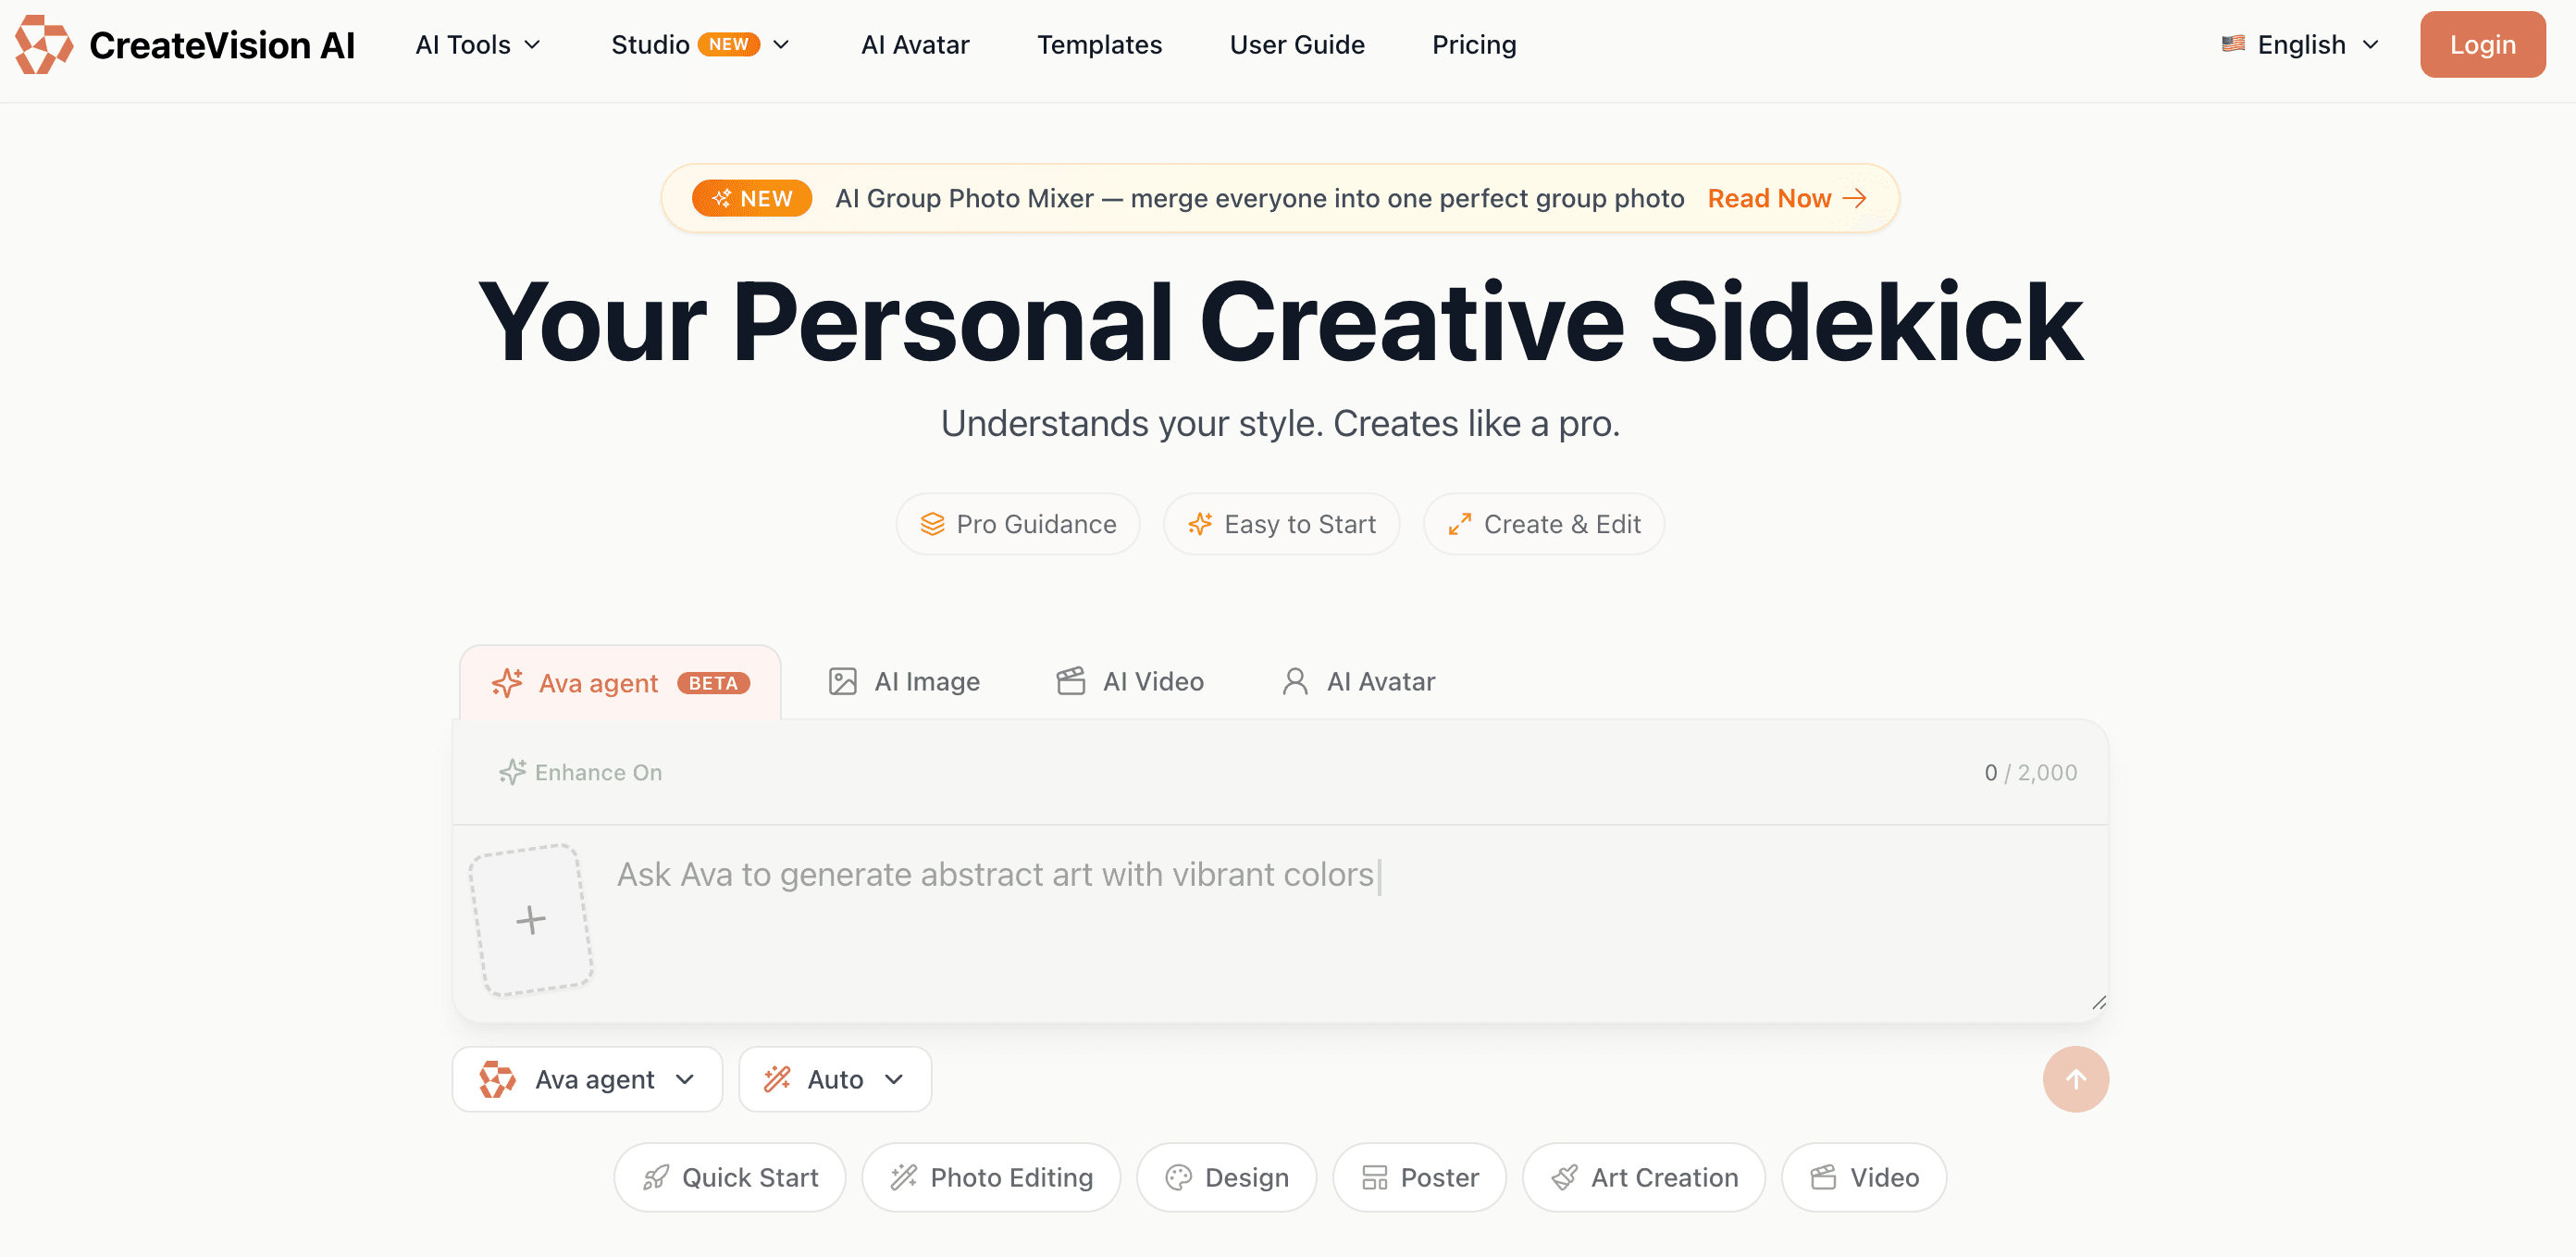Image resolution: width=2576 pixels, height=1257 pixels.
Task: Choose the Design palette chip
Action: click(1226, 1177)
